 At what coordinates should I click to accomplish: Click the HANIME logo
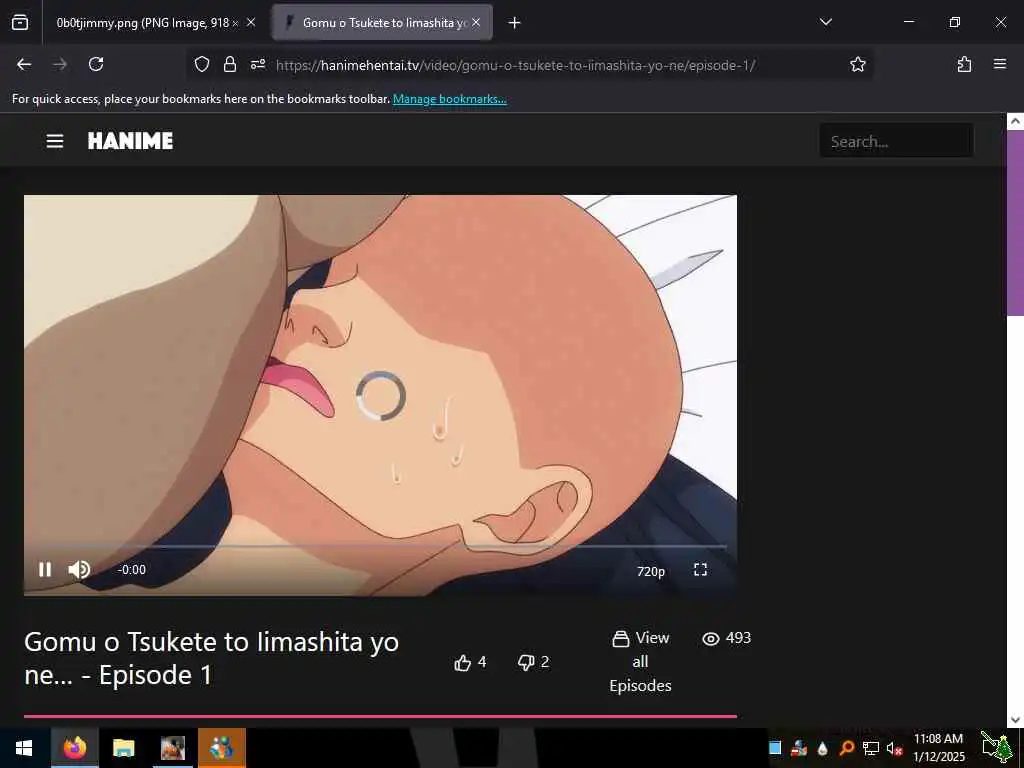pyautogui.click(x=131, y=140)
